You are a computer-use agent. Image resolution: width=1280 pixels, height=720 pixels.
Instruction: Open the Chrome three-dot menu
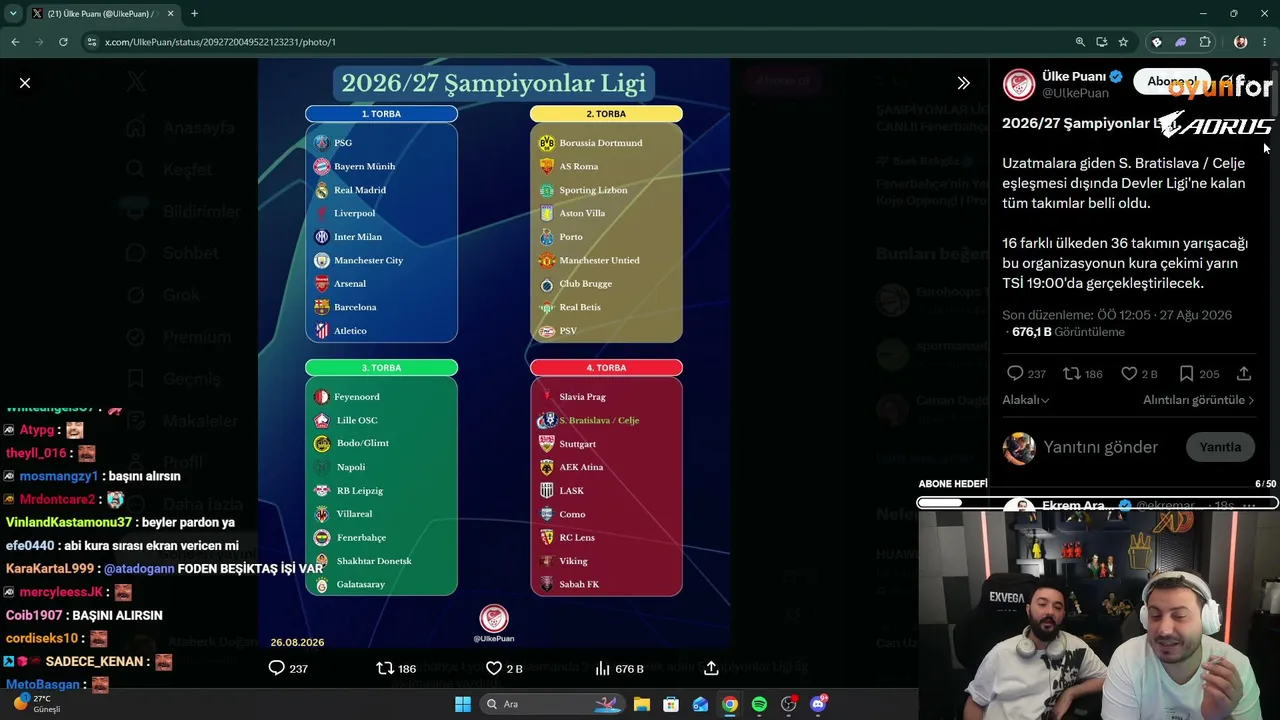pyautogui.click(x=1265, y=42)
